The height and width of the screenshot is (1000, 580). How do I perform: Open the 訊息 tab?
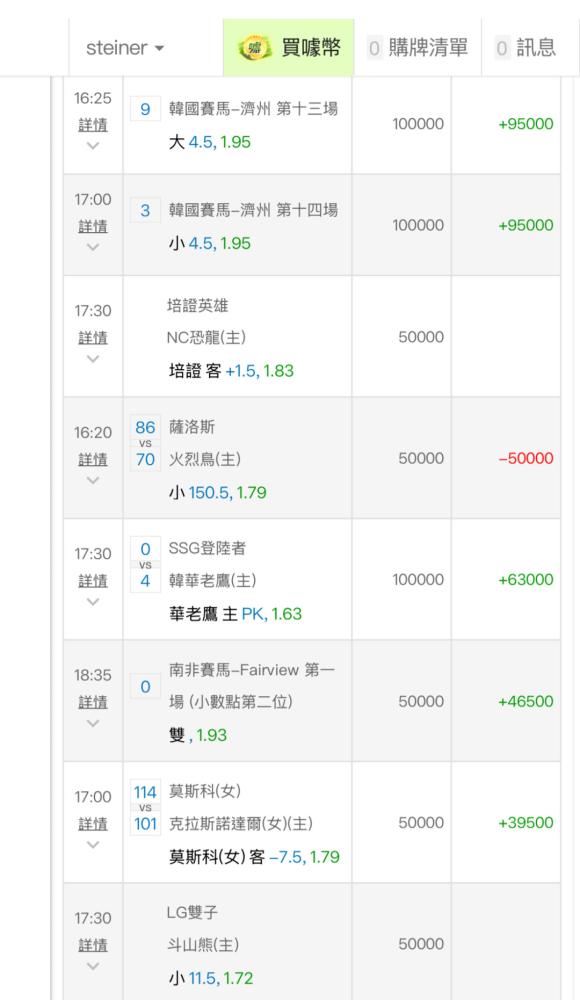click(x=526, y=48)
